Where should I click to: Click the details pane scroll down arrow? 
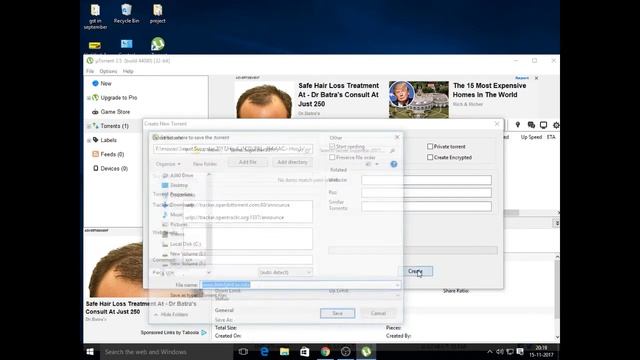click(x=557, y=337)
